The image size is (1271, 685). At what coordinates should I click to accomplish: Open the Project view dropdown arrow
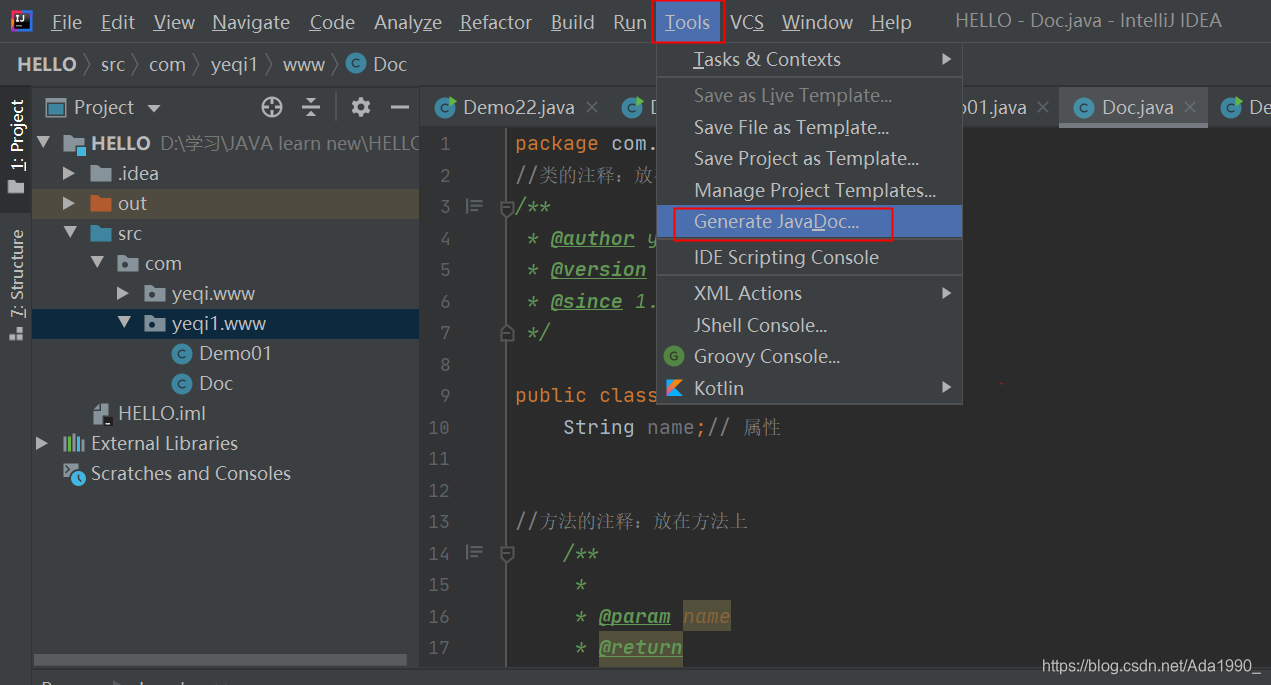[154, 108]
